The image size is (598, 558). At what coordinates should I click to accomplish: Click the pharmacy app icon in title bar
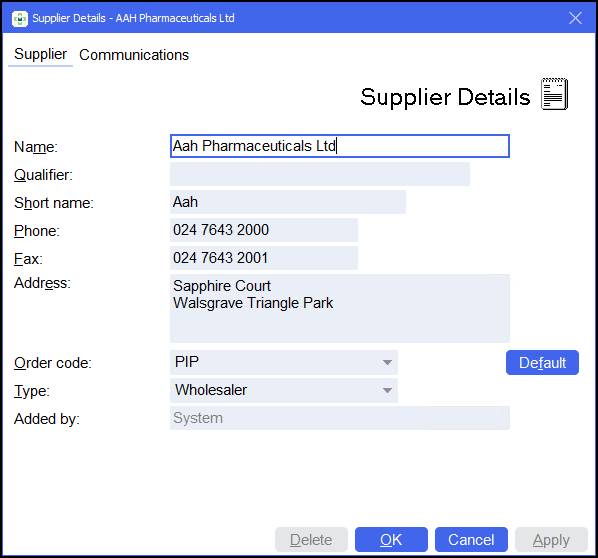tap(20, 18)
